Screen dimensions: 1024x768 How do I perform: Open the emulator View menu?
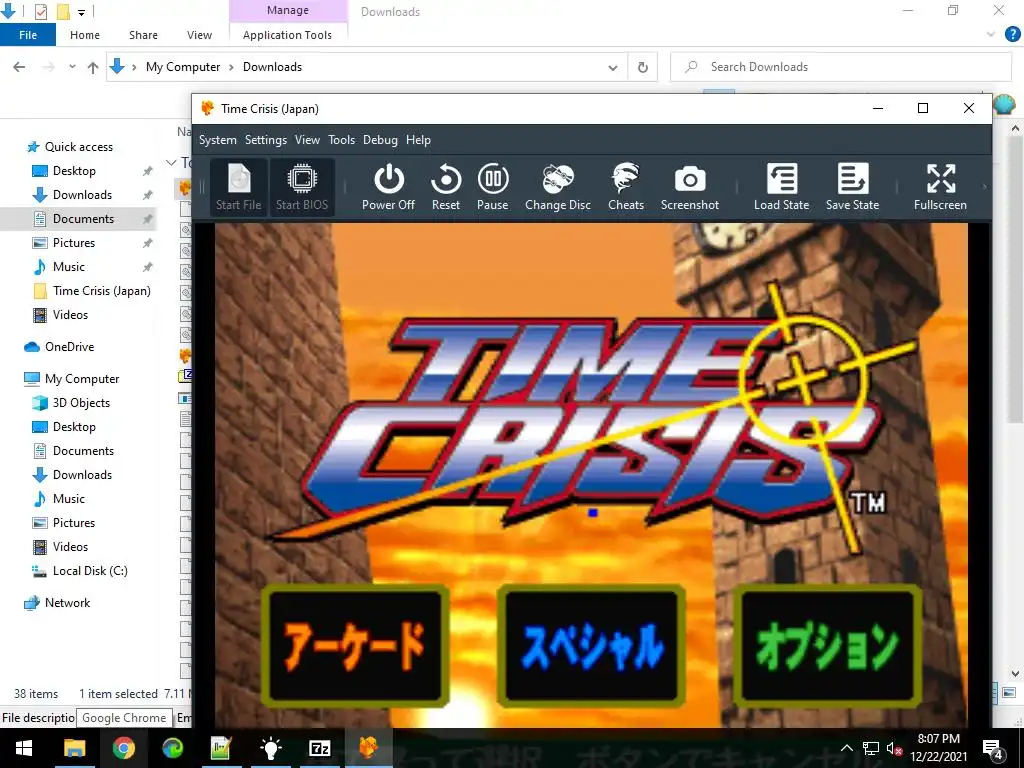[307, 140]
